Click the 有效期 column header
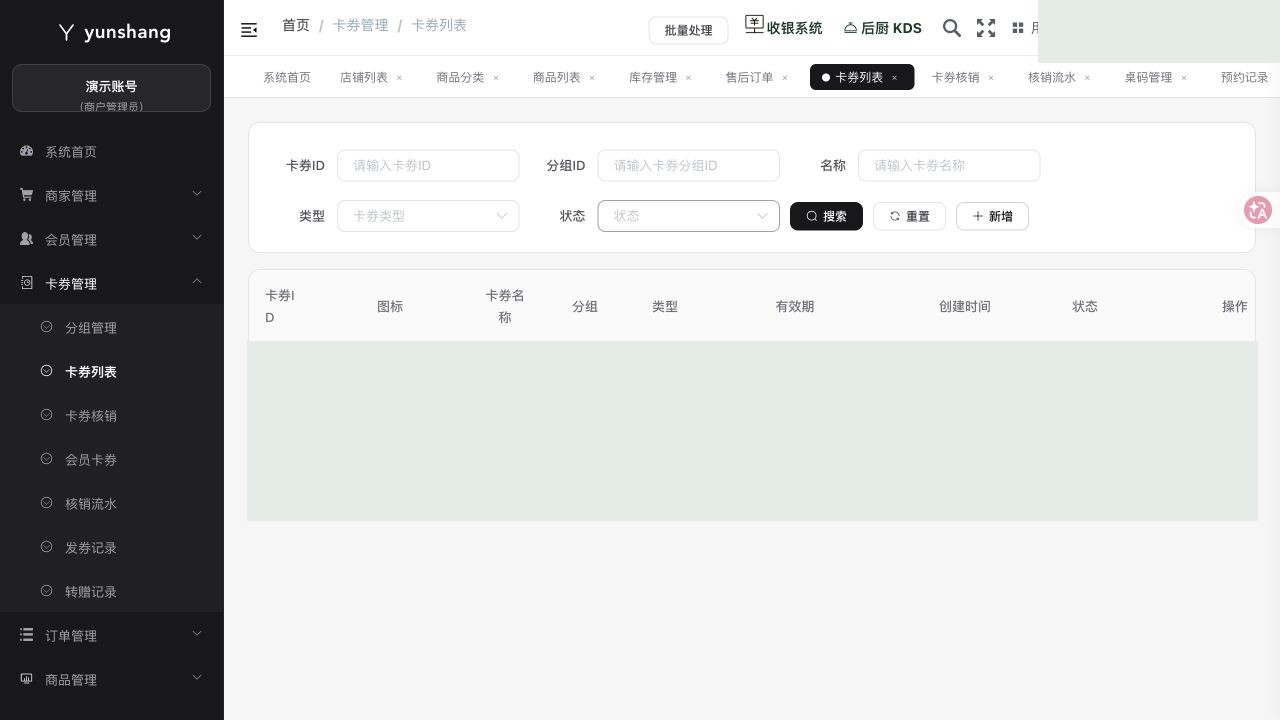Screen dimensions: 1280x720 point(795,306)
